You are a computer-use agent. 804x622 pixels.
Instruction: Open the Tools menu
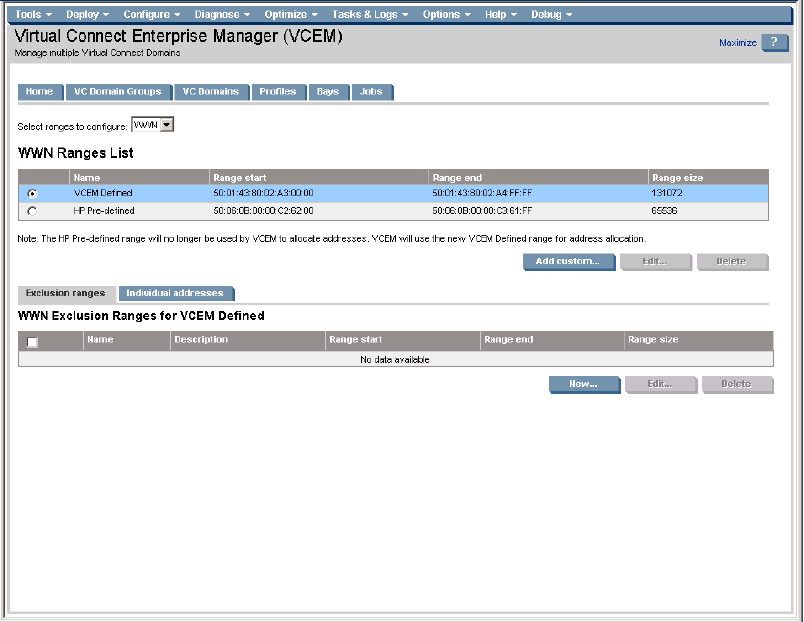[x=33, y=14]
